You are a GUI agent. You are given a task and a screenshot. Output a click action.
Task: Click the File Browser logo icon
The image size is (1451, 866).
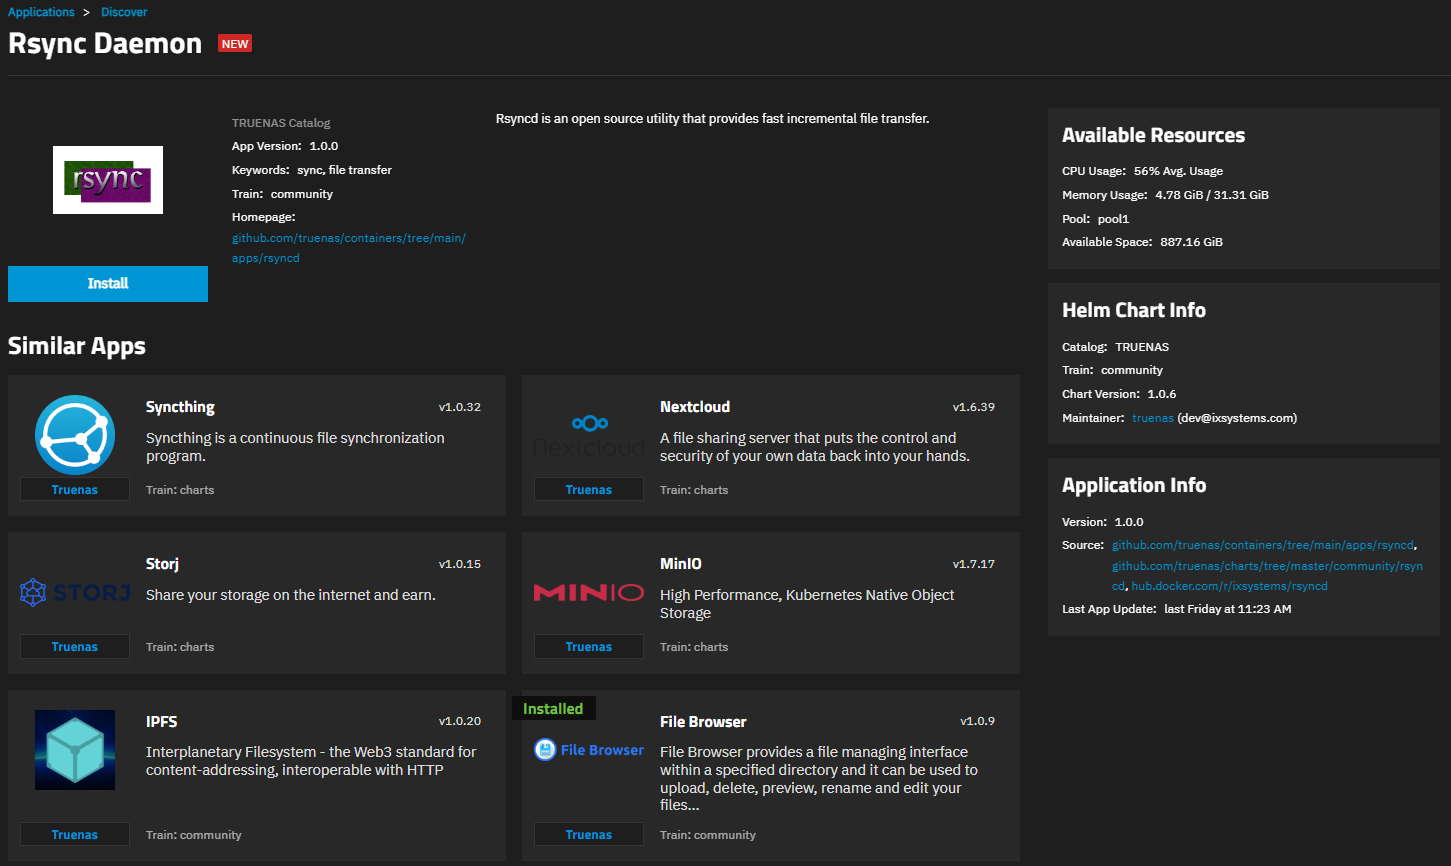tap(589, 750)
